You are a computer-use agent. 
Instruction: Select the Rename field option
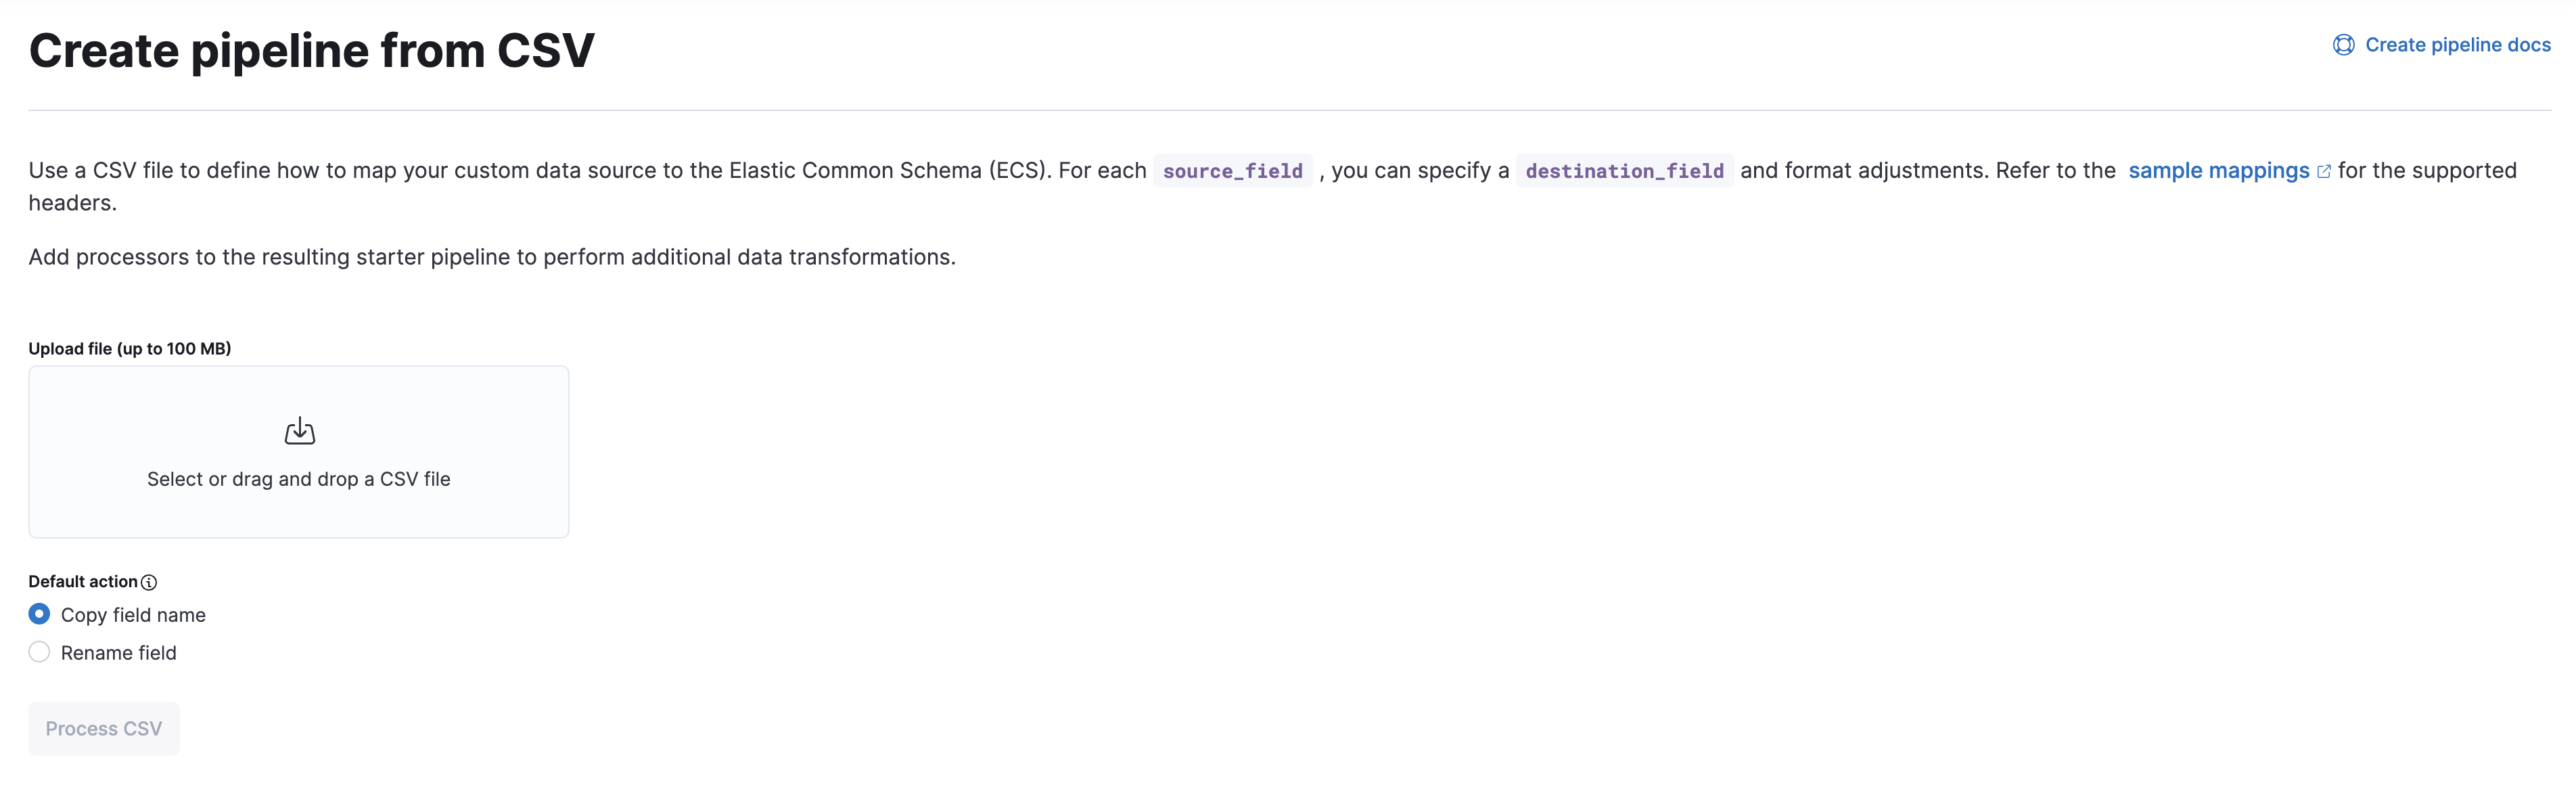[x=39, y=651]
